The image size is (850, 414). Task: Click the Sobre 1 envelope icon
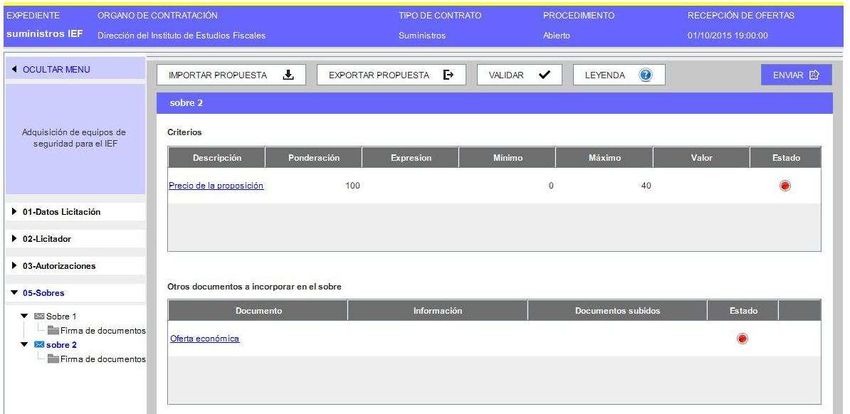pyautogui.click(x=39, y=316)
